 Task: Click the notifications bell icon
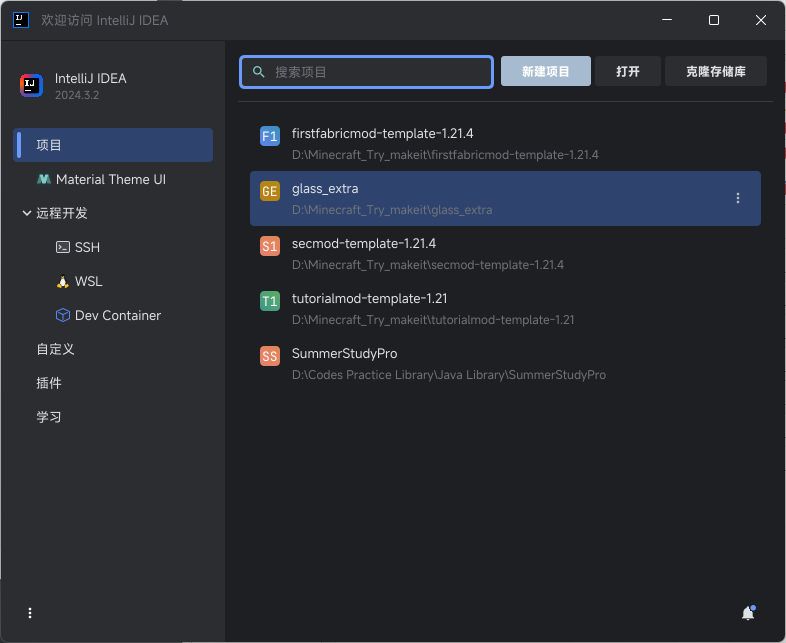tap(747, 613)
